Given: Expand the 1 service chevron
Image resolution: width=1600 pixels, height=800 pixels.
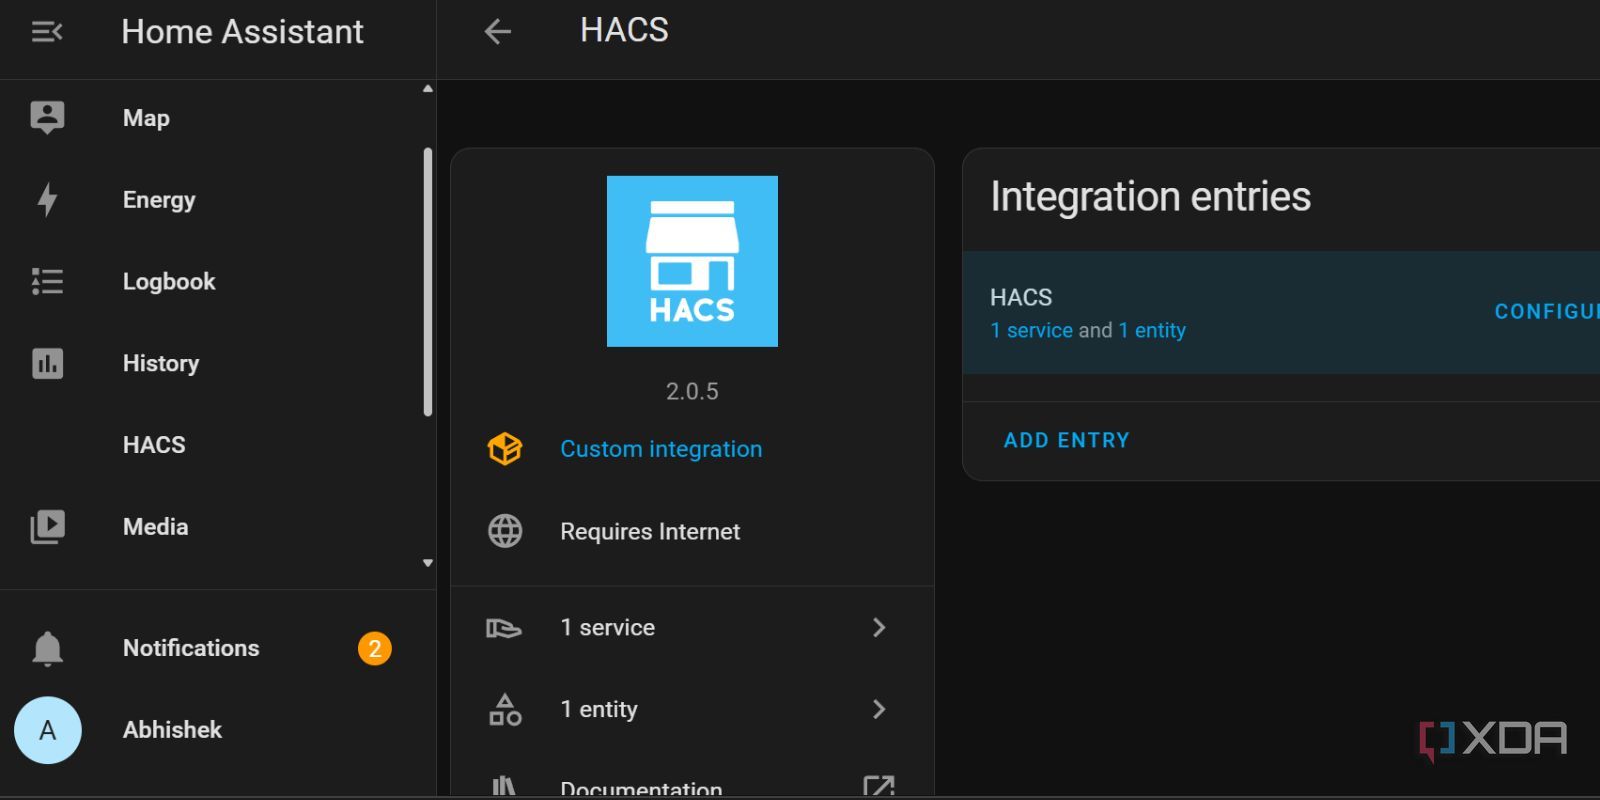Looking at the screenshot, I should pos(879,627).
